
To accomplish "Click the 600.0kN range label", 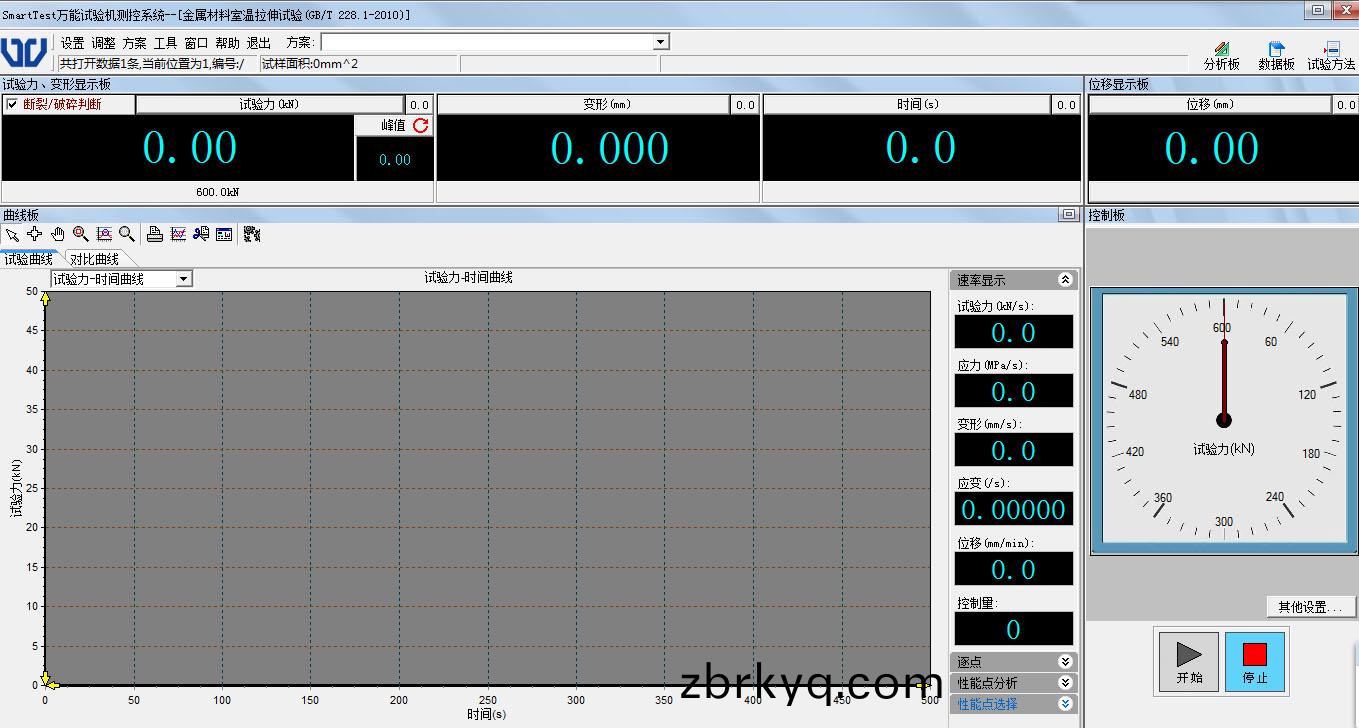I will tap(217, 192).
